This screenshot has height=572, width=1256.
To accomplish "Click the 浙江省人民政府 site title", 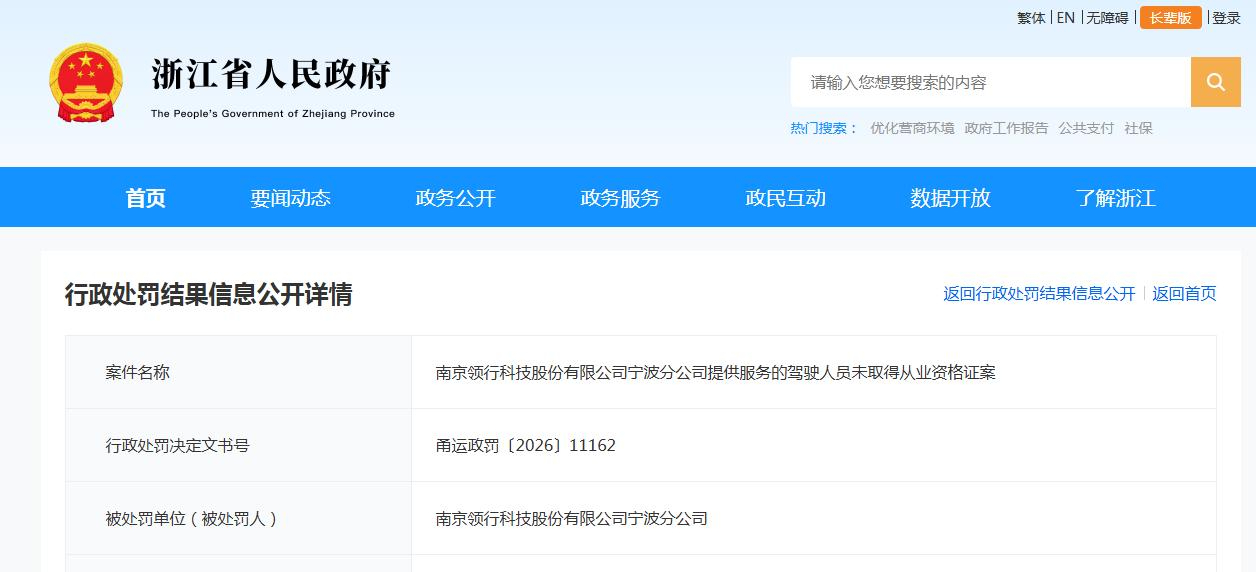I will click(x=271, y=75).
